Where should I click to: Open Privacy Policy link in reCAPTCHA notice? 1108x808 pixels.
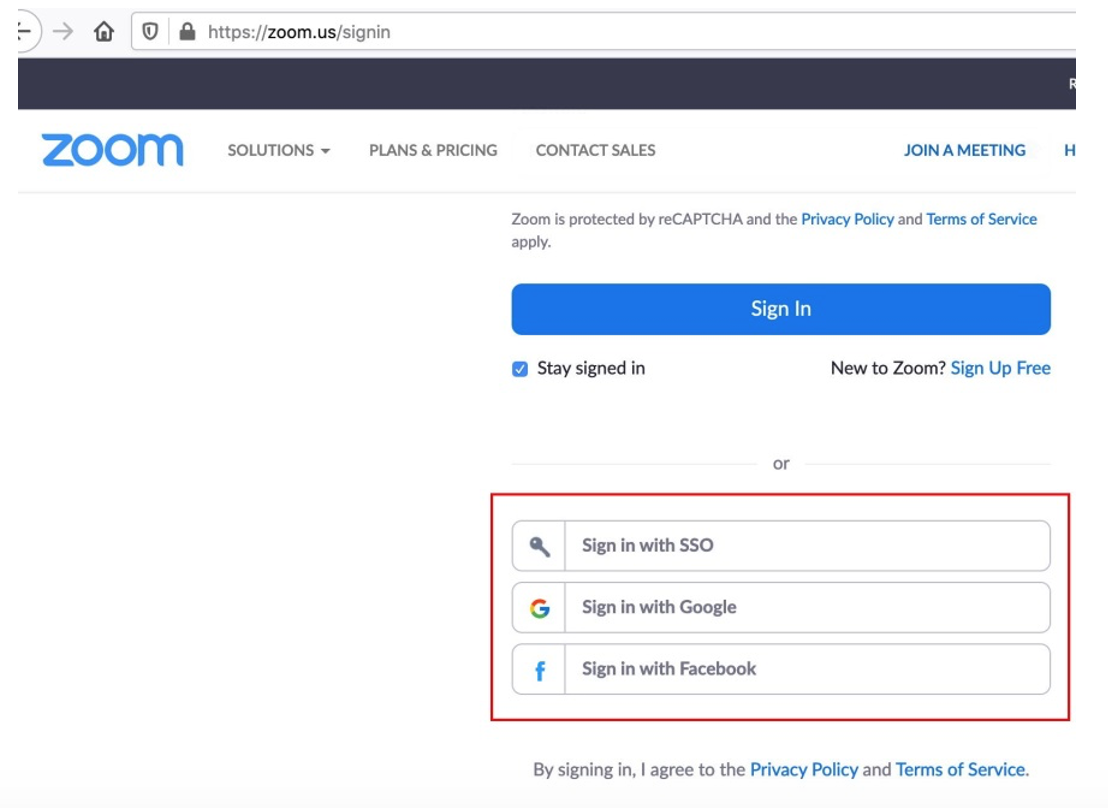coord(847,219)
